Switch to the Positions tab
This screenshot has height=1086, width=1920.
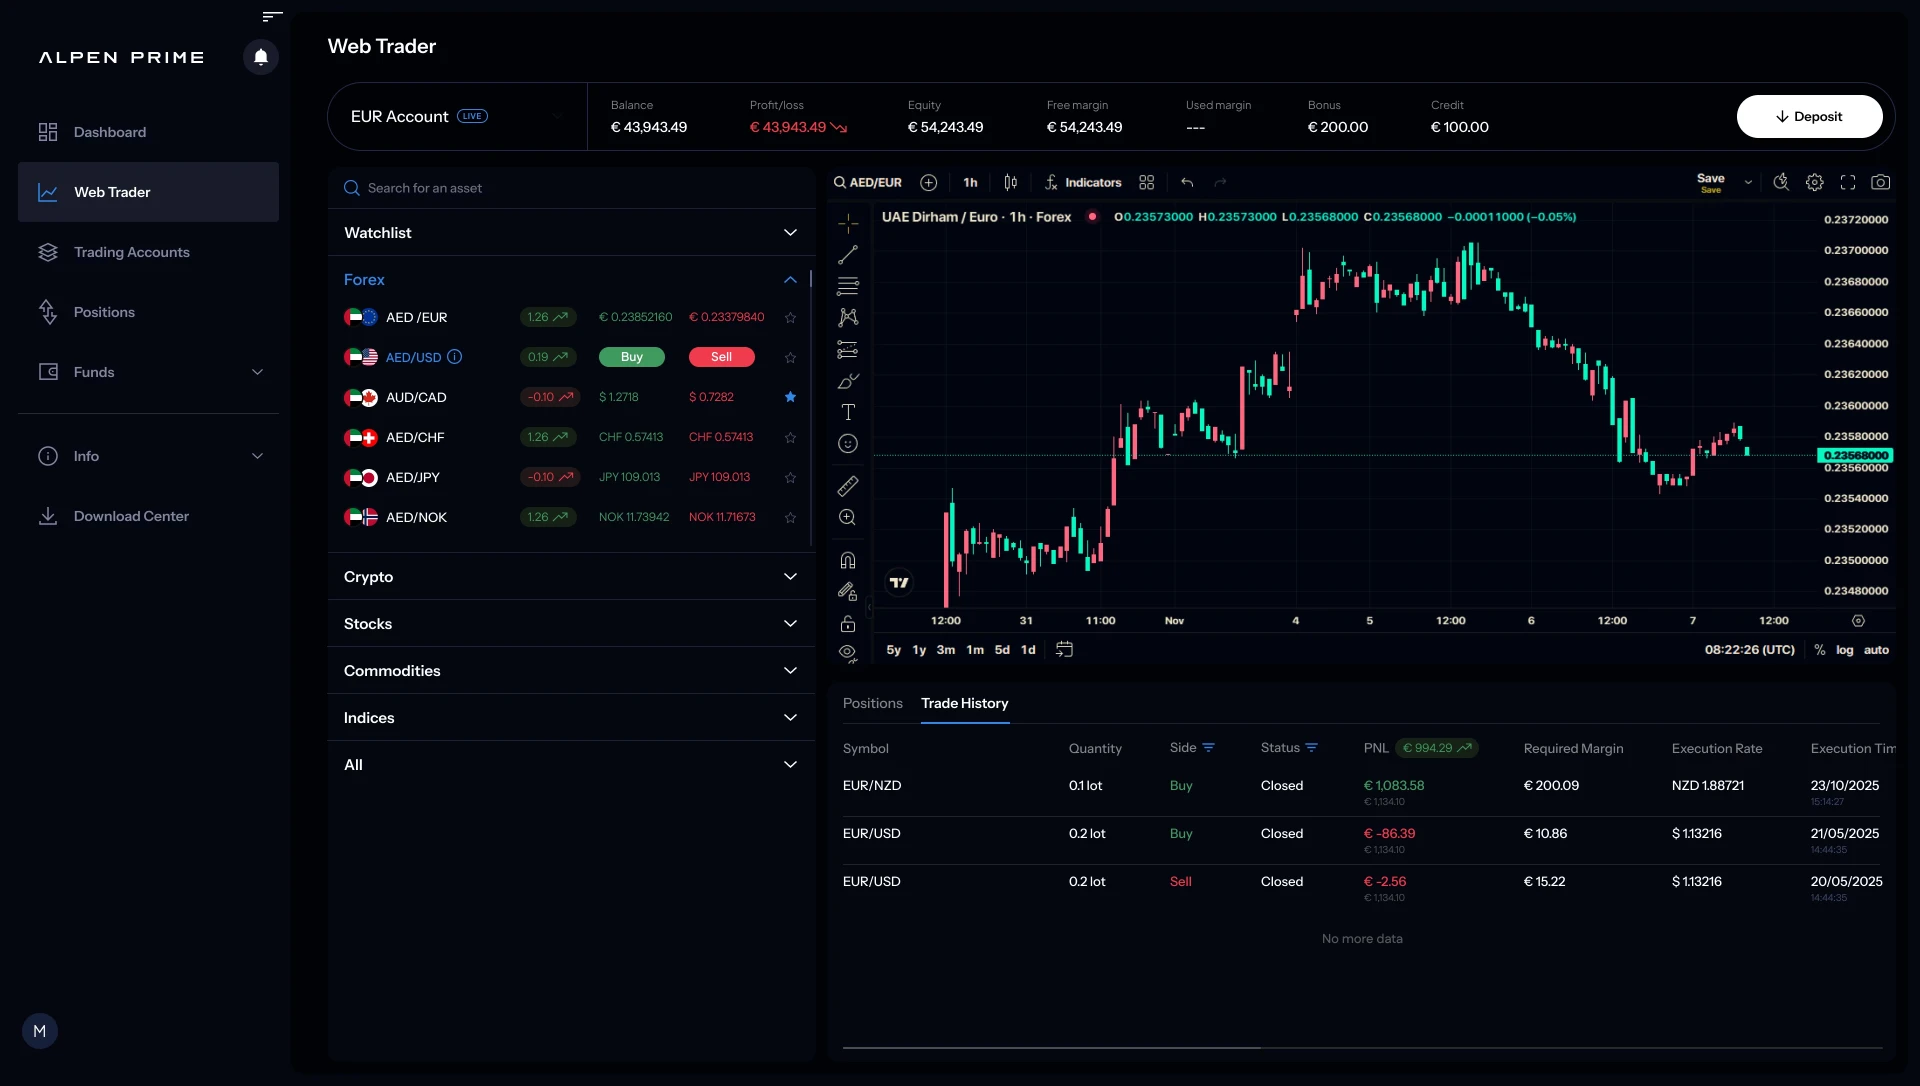click(x=872, y=703)
